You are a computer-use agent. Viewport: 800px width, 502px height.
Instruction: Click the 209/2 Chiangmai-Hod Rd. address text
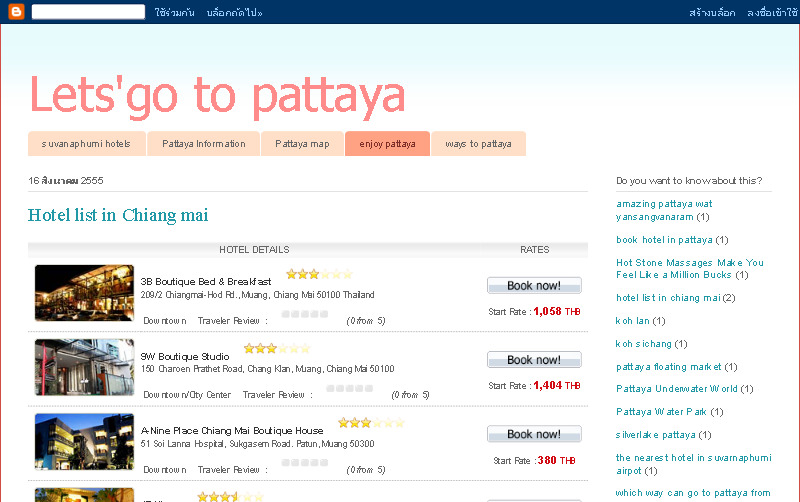click(x=257, y=295)
